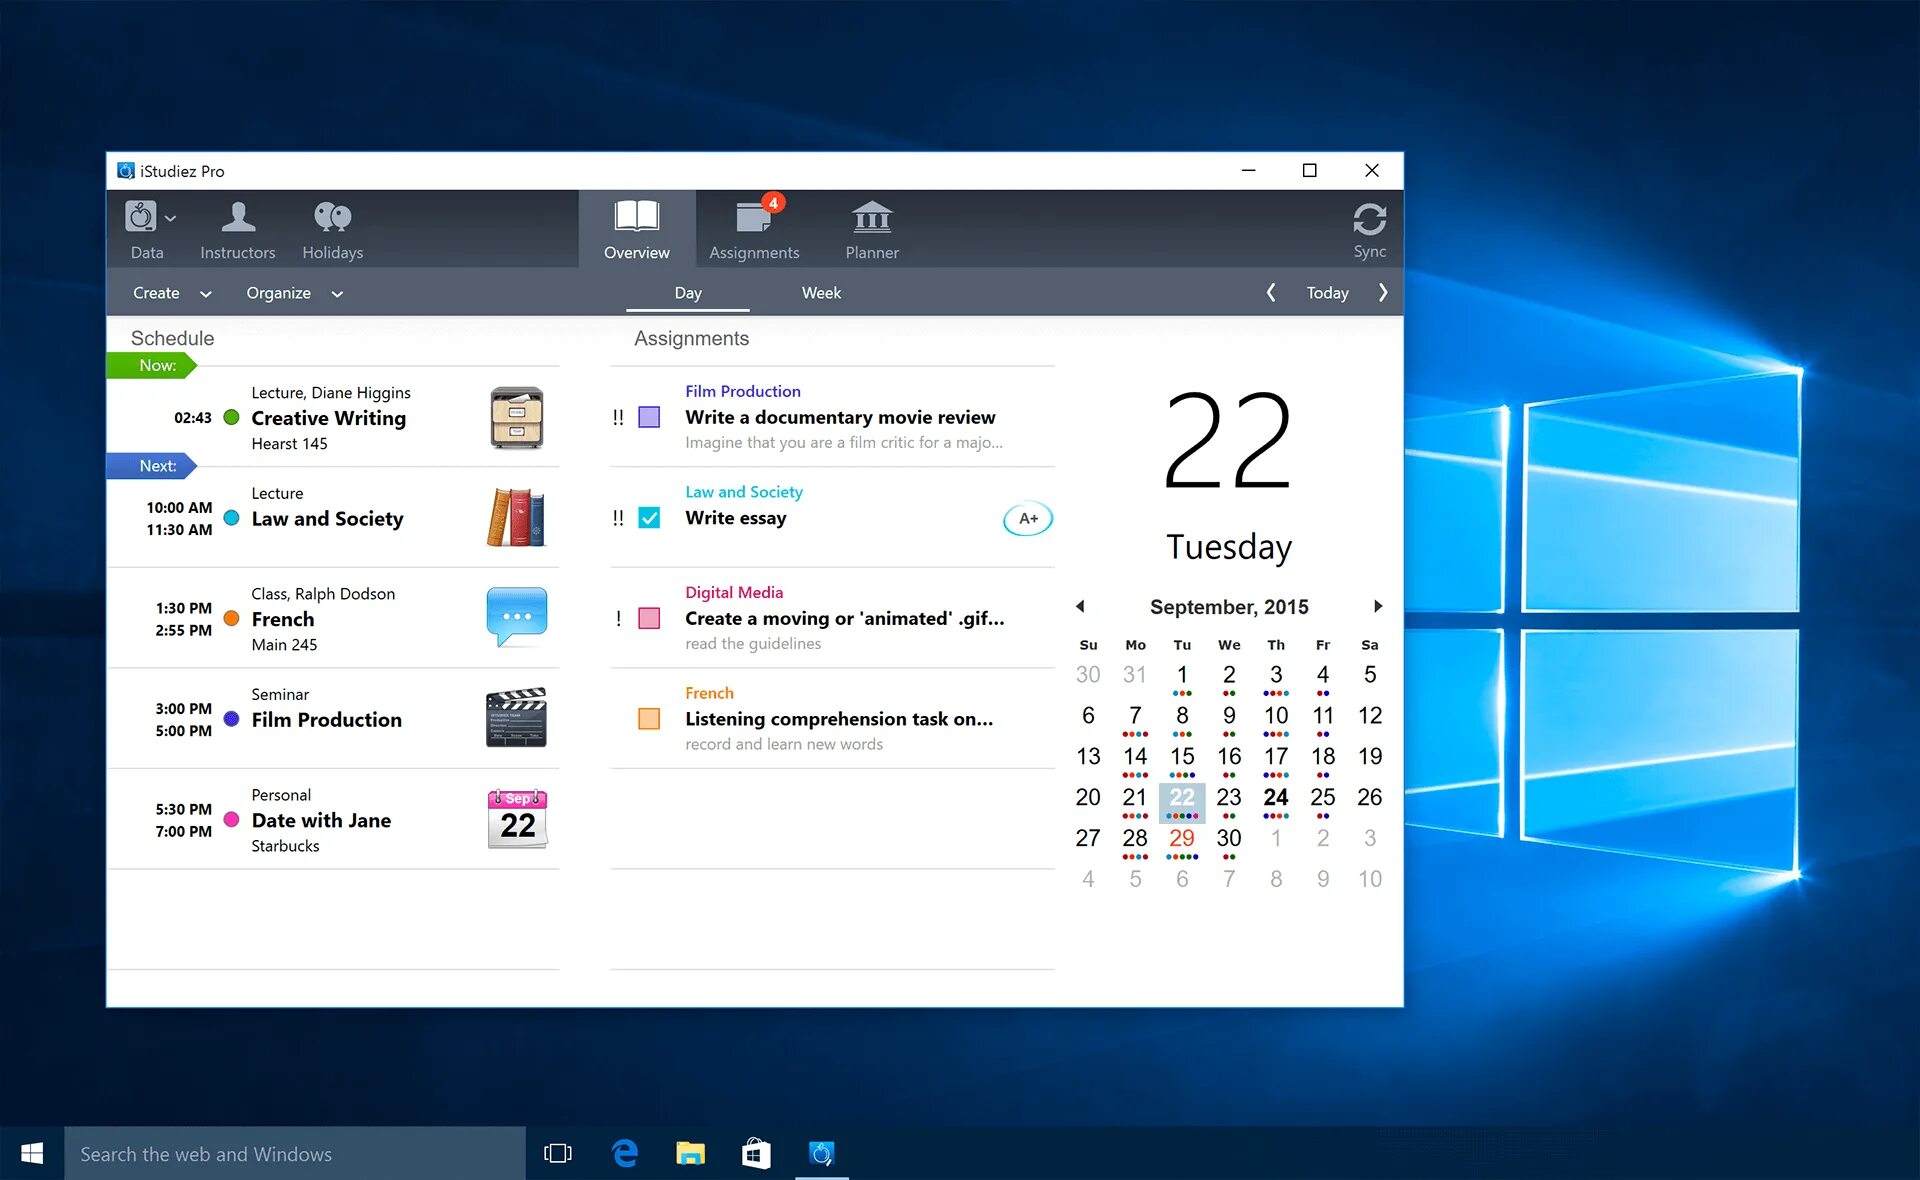The image size is (1920, 1180).
Task: Click the orange dot beside French
Action: click(231, 618)
